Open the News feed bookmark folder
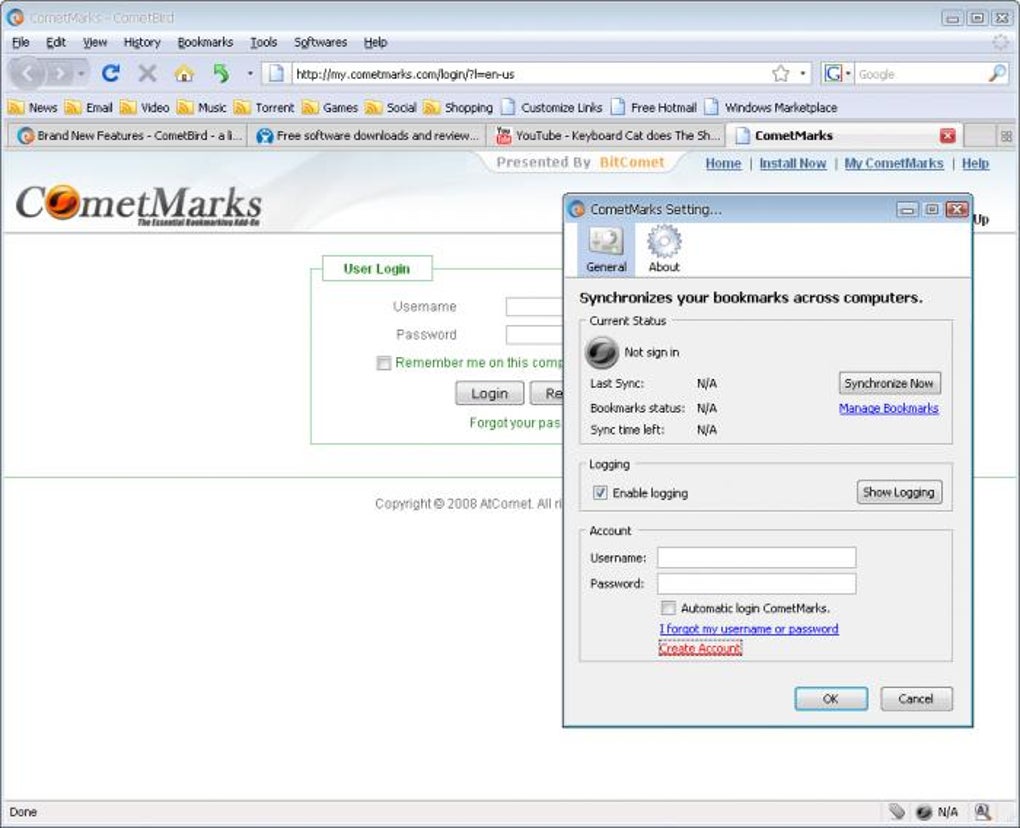Viewport: 1020px width, 828px height. (x=33, y=107)
